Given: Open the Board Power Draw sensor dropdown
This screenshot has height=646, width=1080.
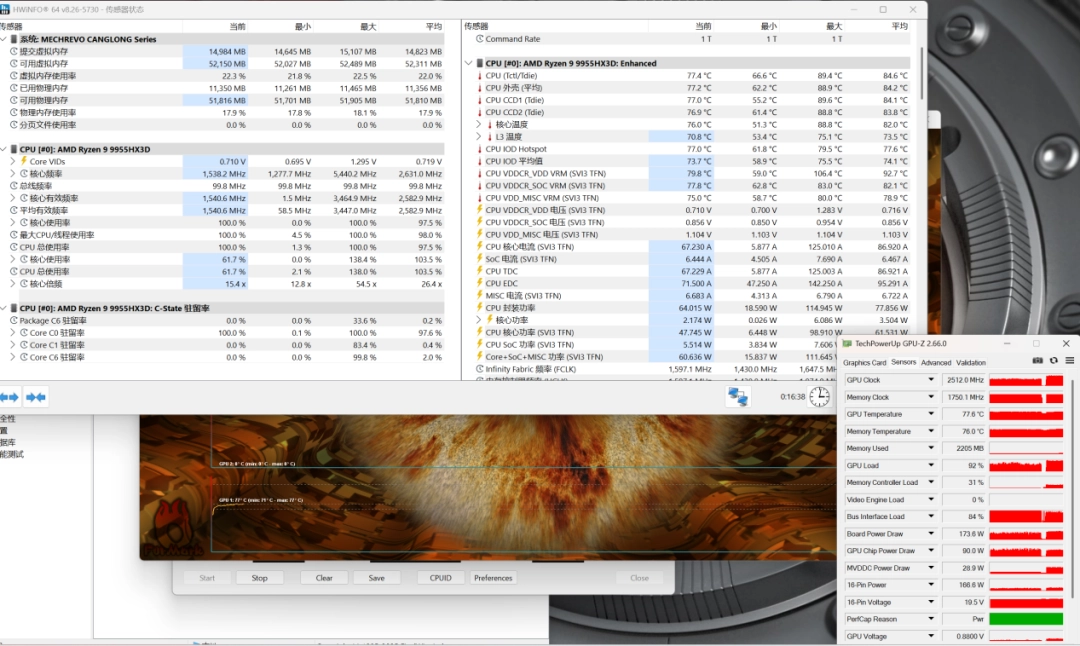Looking at the screenshot, I should tap(931, 534).
